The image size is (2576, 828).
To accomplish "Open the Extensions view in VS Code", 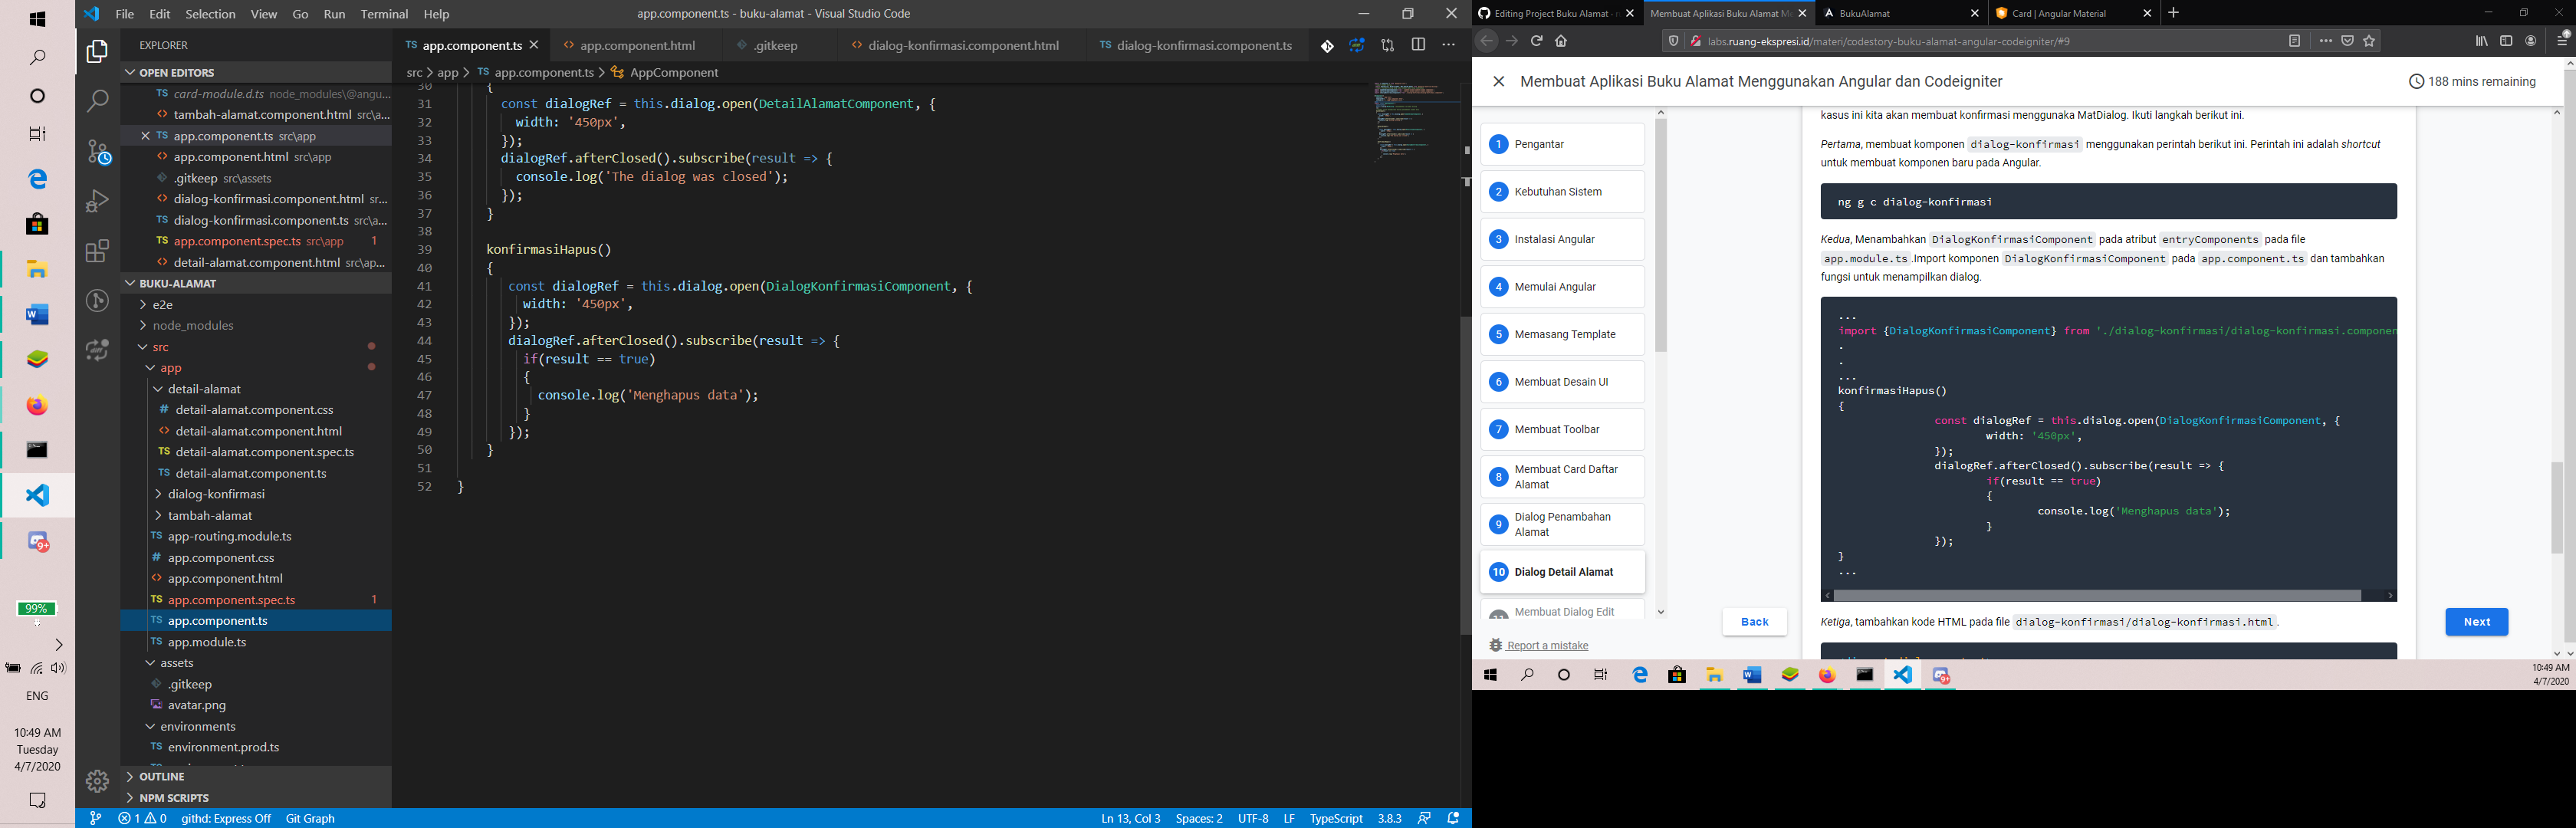I will click(x=97, y=251).
